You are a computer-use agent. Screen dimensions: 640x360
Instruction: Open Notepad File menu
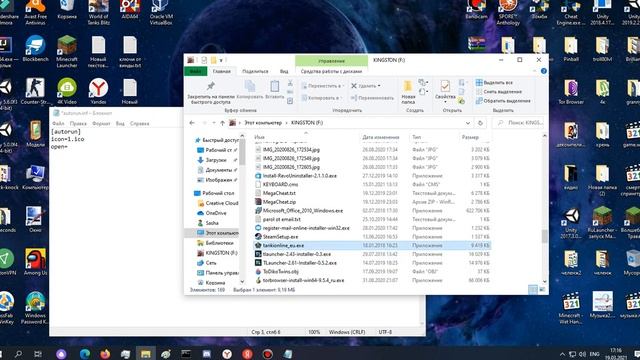click(58, 123)
